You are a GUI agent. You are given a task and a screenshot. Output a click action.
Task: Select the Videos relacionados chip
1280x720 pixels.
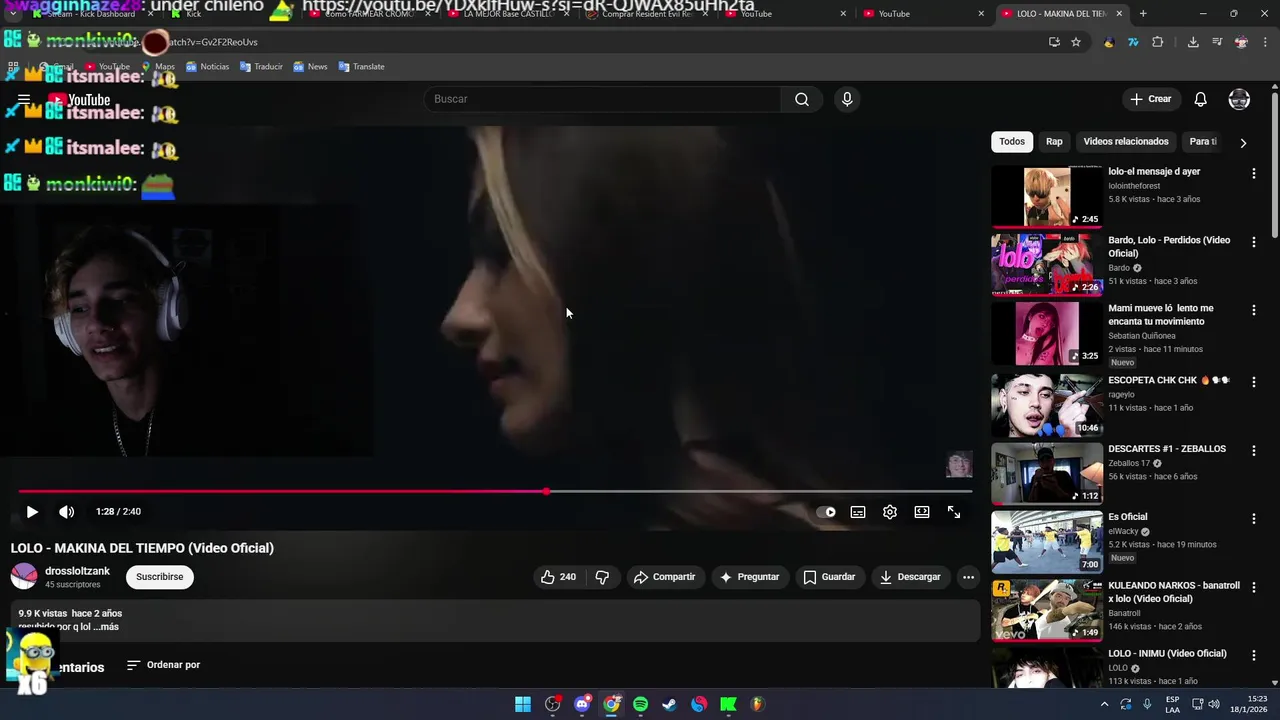click(1126, 142)
